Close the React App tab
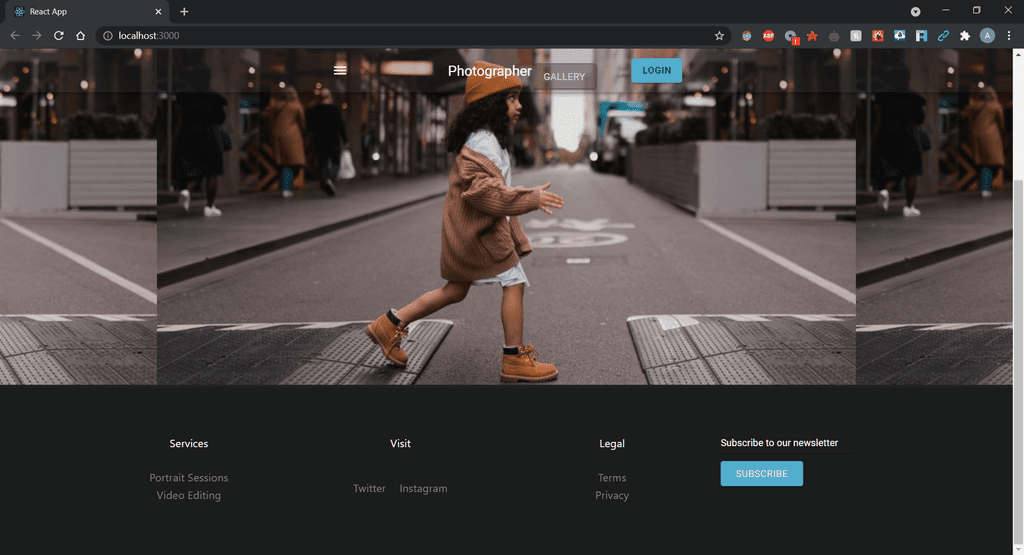 pos(158,12)
